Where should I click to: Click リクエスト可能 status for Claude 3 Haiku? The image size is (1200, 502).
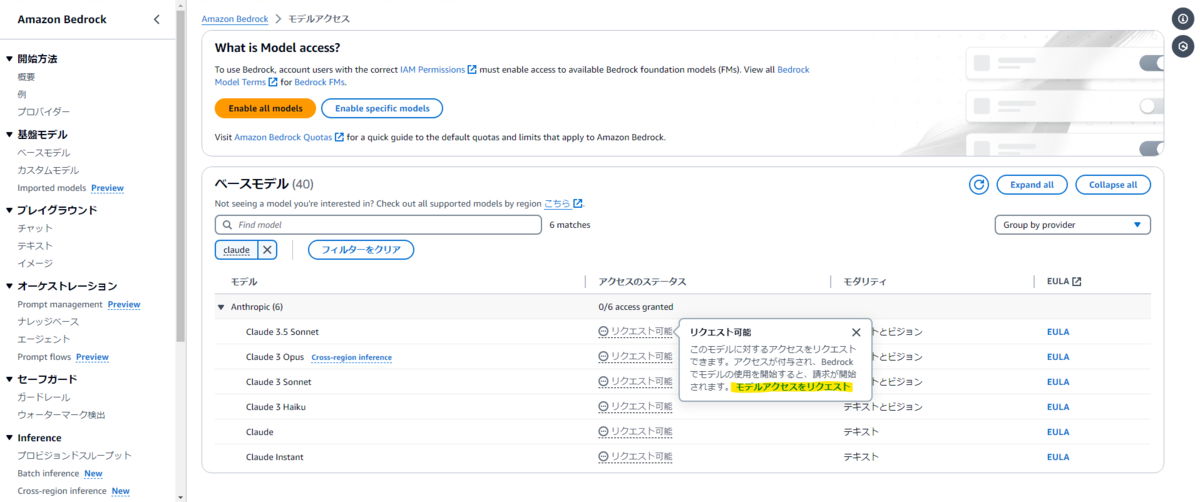coord(635,406)
